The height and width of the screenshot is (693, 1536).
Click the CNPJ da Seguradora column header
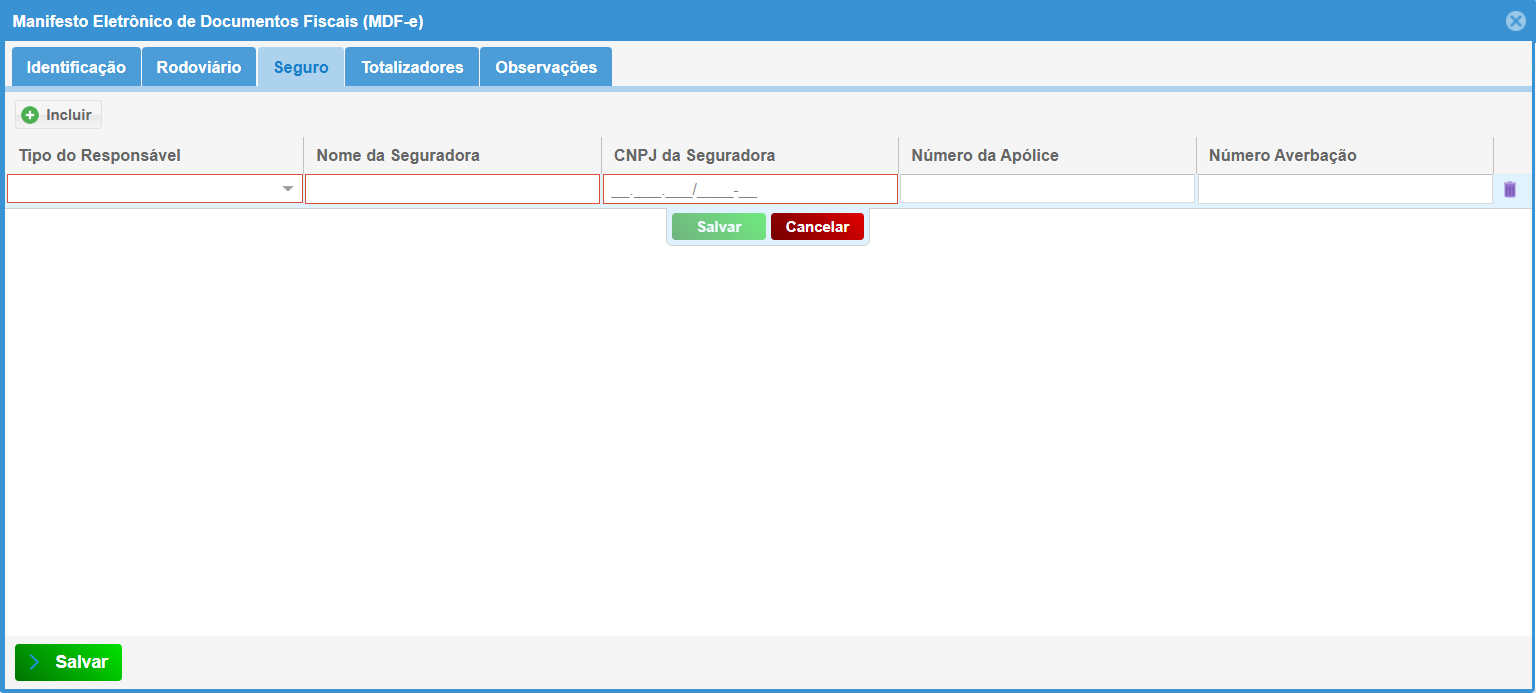(695, 156)
